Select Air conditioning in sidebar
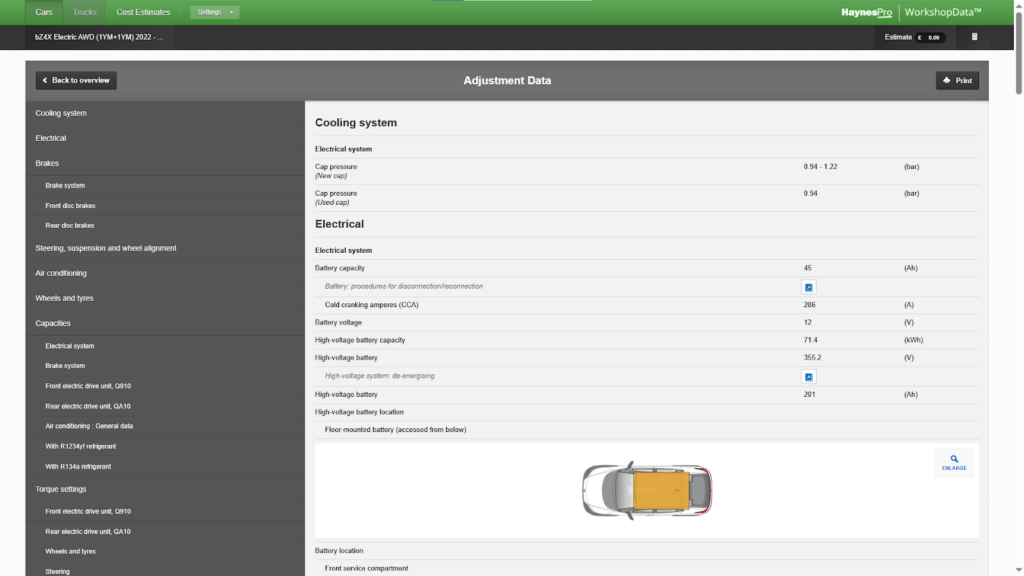 click(61, 273)
